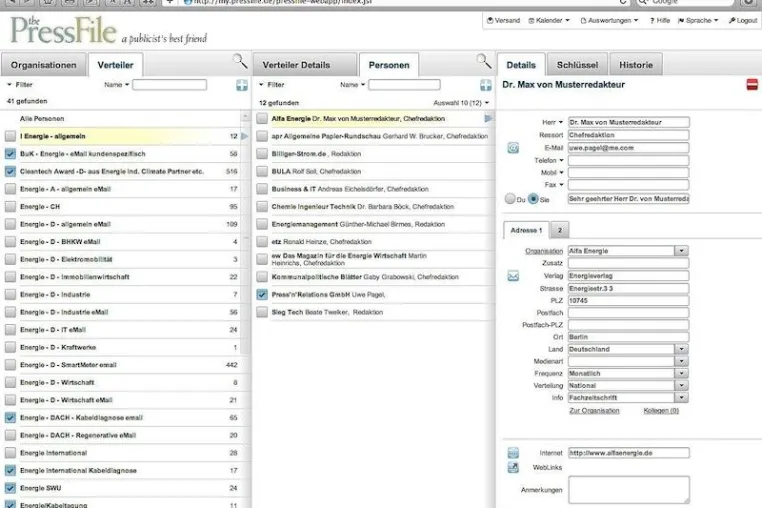Add new Verteiler with plus icon
The height and width of the screenshot is (508, 762).
pyautogui.click(x=242, y=85)
